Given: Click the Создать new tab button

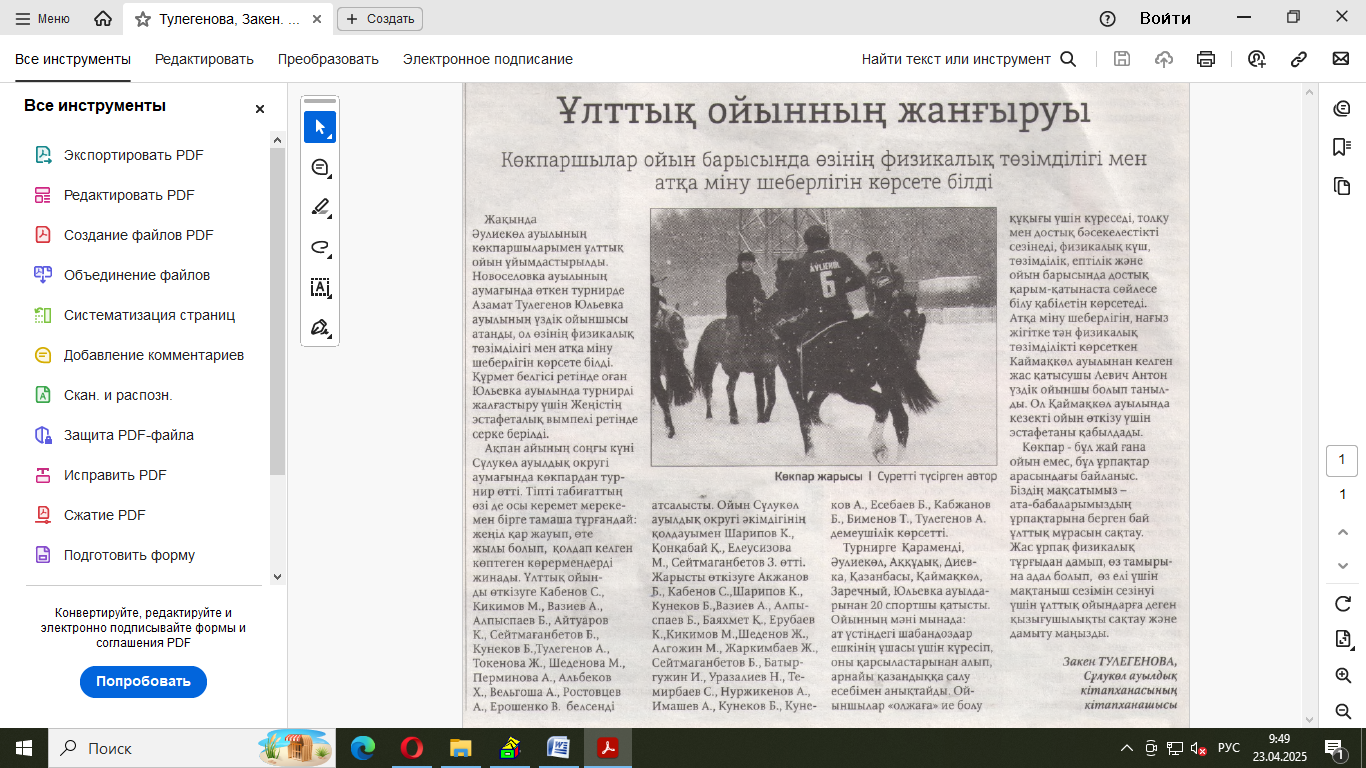Looking at the screenshot, I should 380,18.
